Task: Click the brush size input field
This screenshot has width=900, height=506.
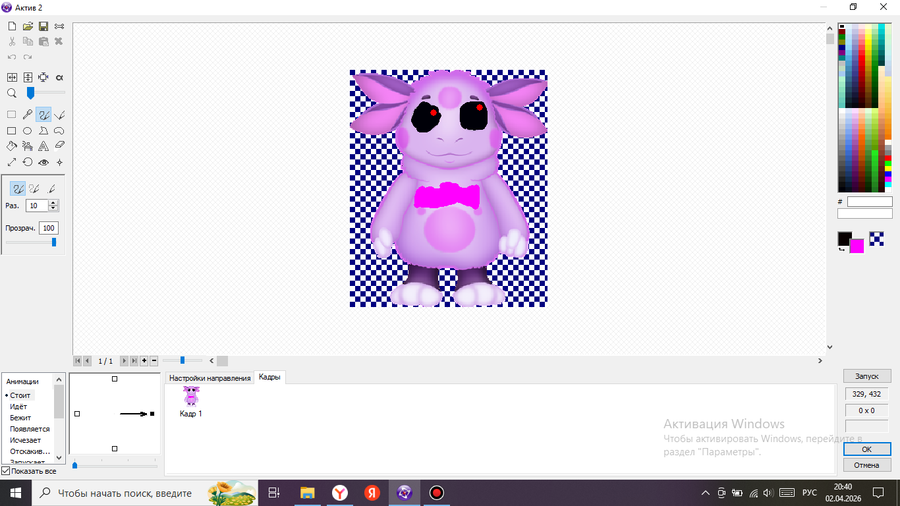Action: pos(37,205)
